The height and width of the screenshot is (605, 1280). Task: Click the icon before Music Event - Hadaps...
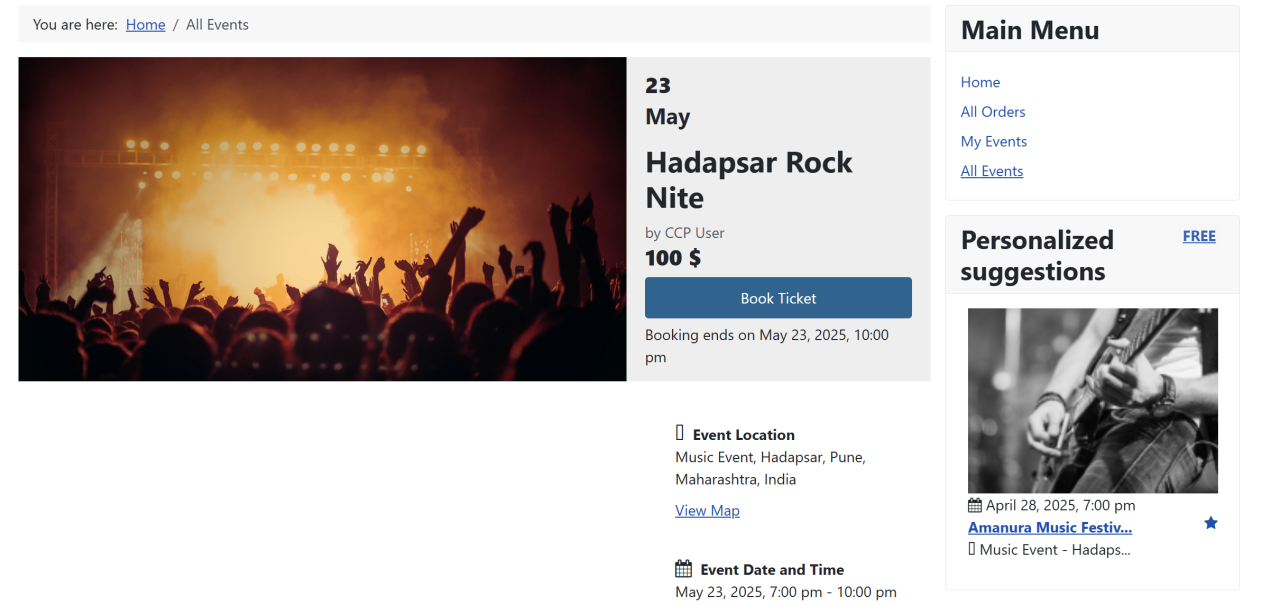972,549
